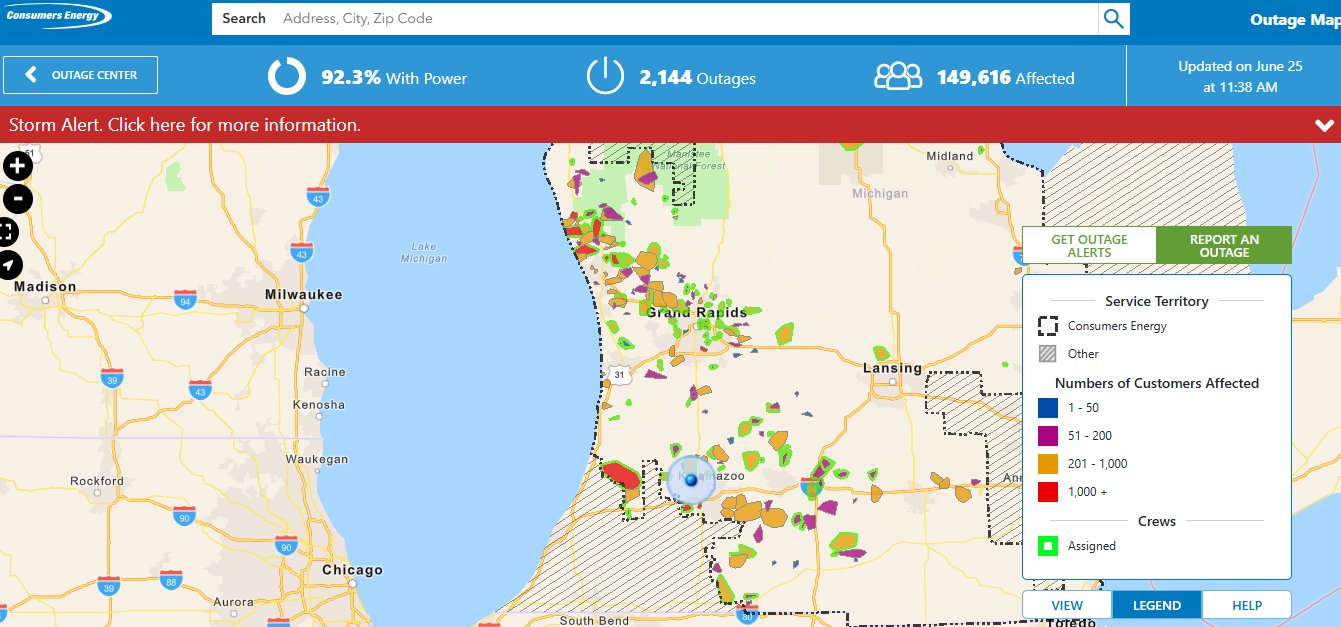Click the Outage Map header title
This screenshot has width=1341, height=627.
(1294, 20)
